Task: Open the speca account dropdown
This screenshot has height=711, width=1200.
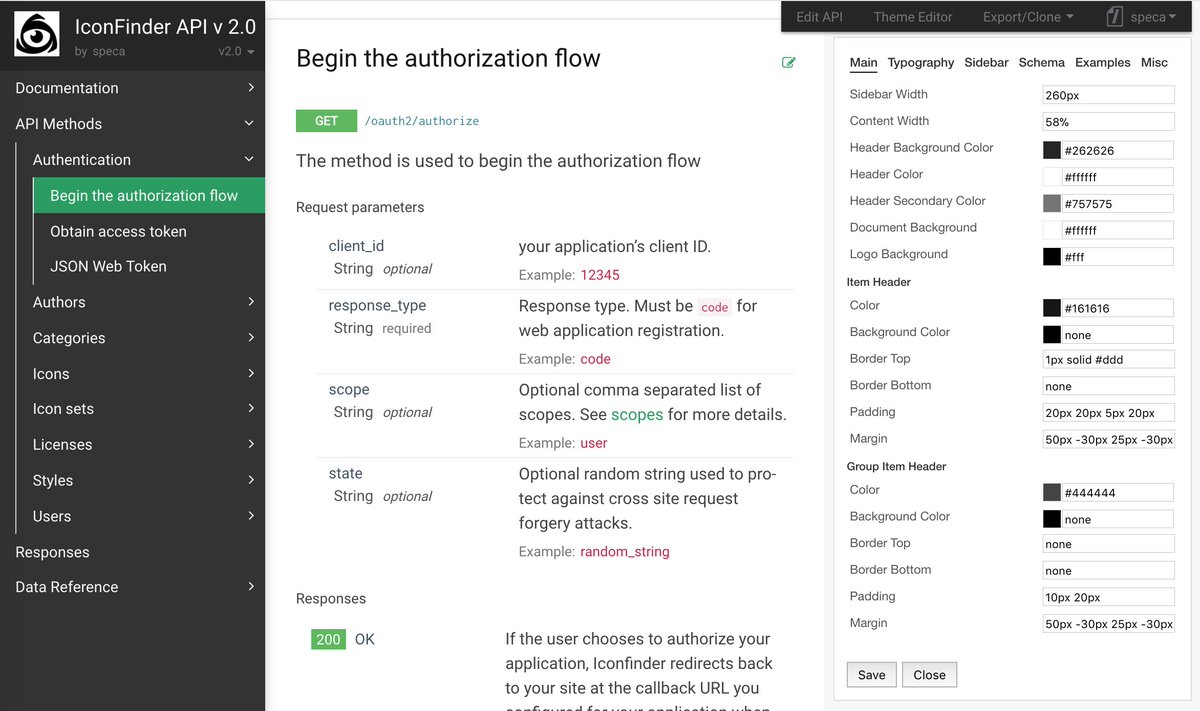Action: point(1155,17)
